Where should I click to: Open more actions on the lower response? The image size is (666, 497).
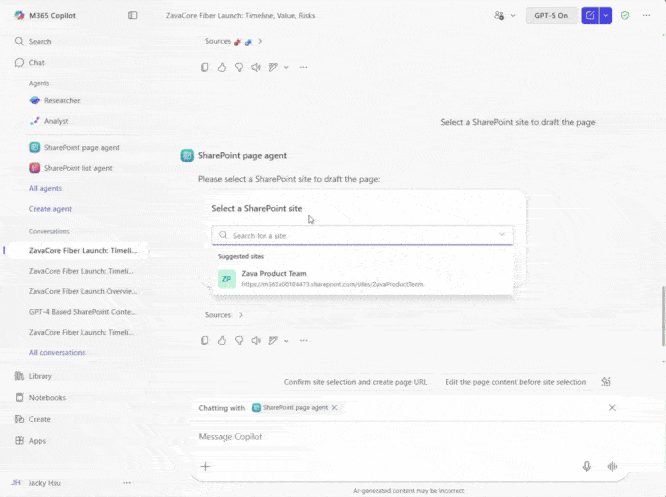[x=303, y=340]
